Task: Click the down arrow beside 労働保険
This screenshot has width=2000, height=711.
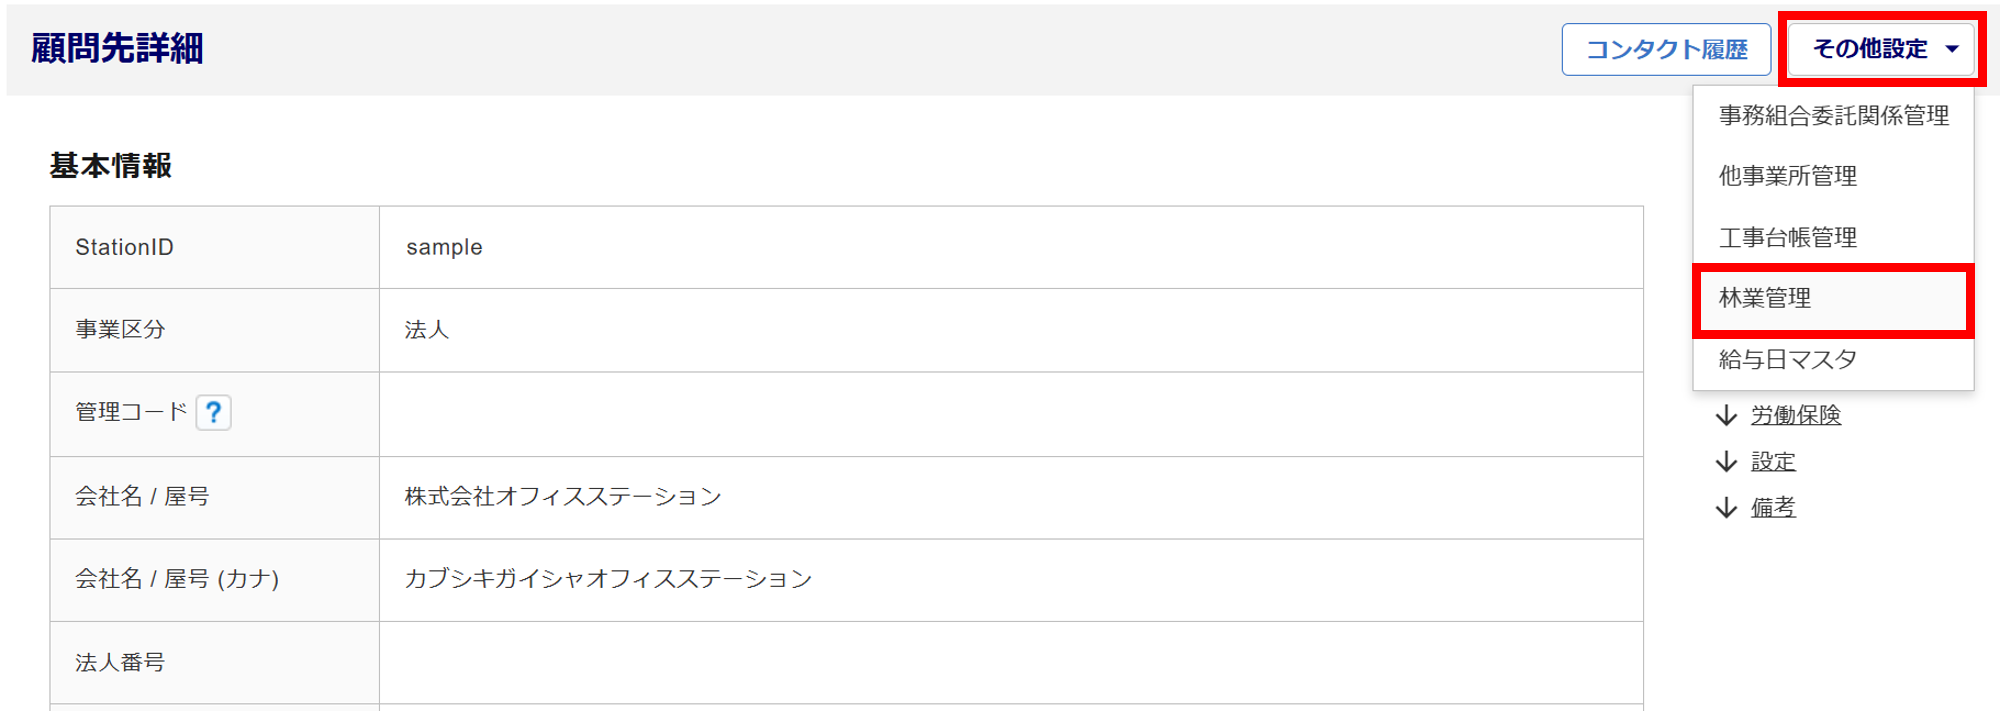Action: coord(1726,415)
